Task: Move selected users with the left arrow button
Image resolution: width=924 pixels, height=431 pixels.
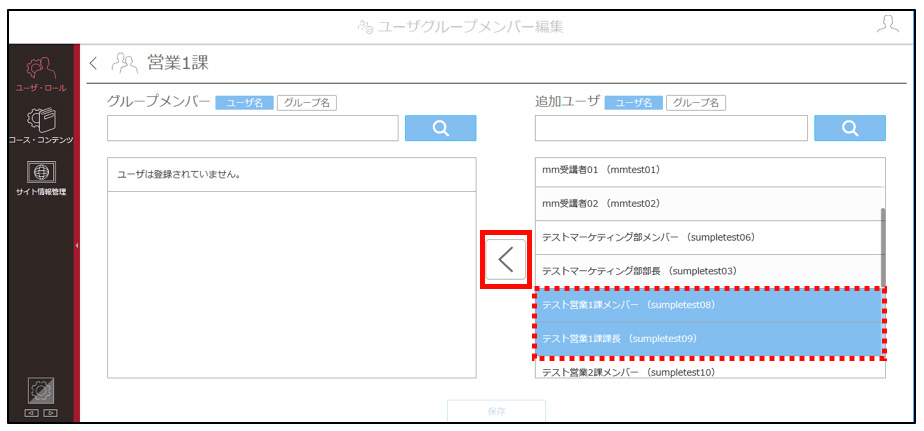Action: click(506, 259)
